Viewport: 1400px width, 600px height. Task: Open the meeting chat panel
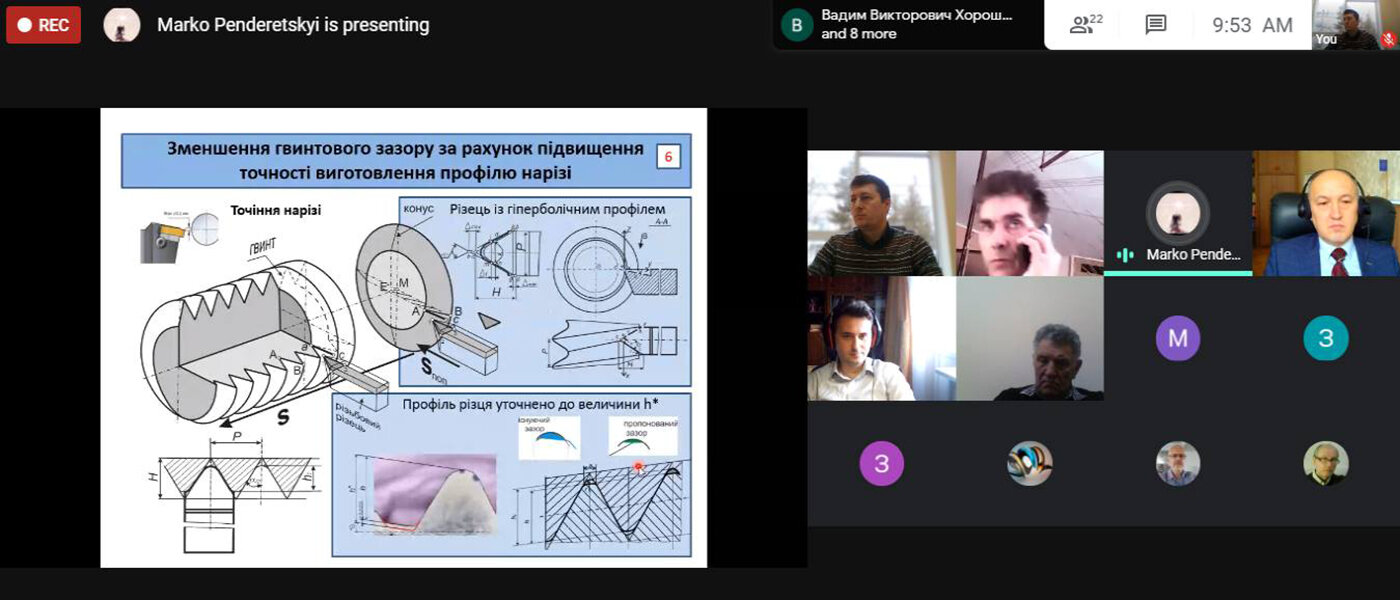click(x=1155, y=25)
